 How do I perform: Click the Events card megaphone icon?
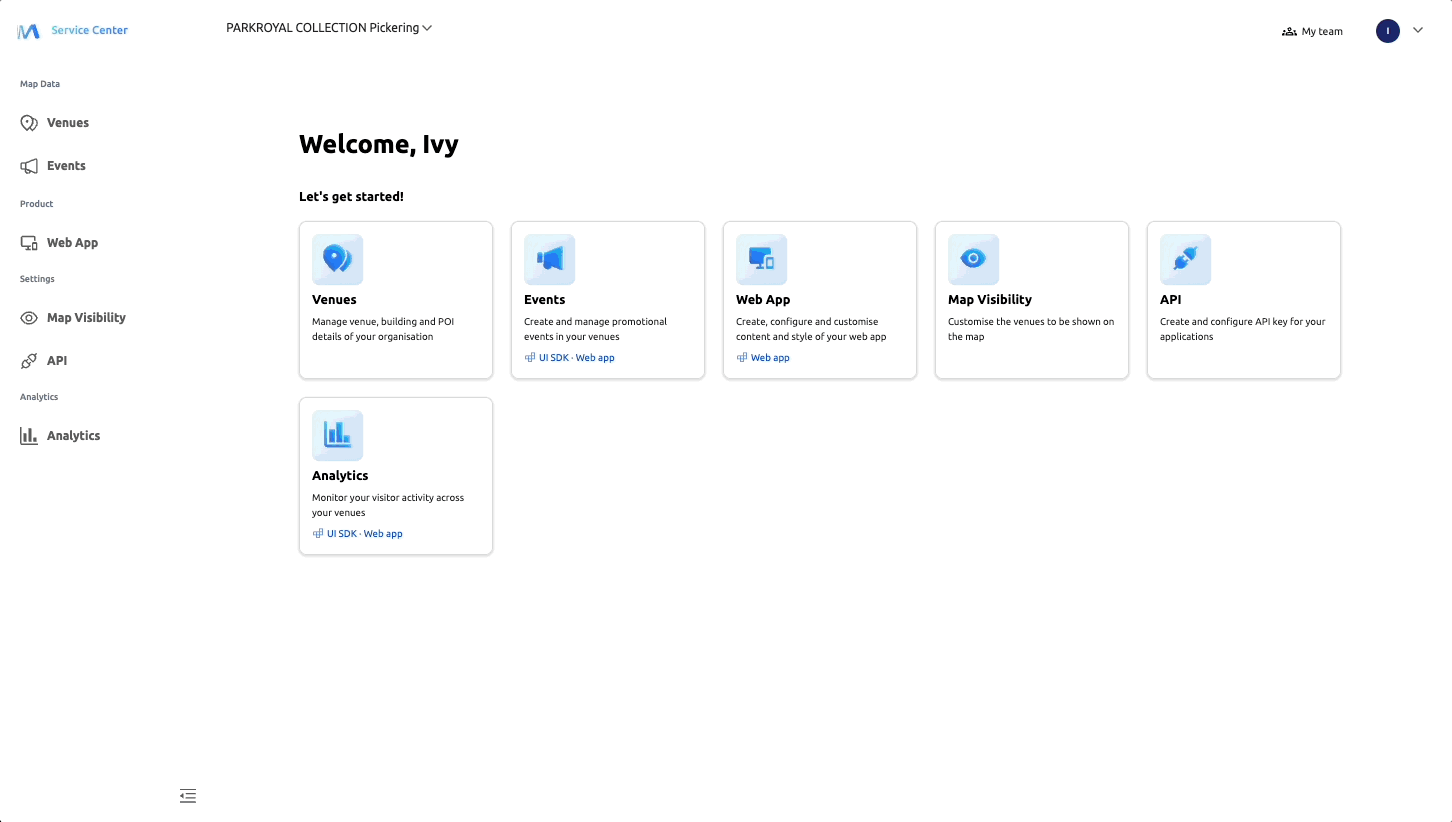(x=550, y=260)
